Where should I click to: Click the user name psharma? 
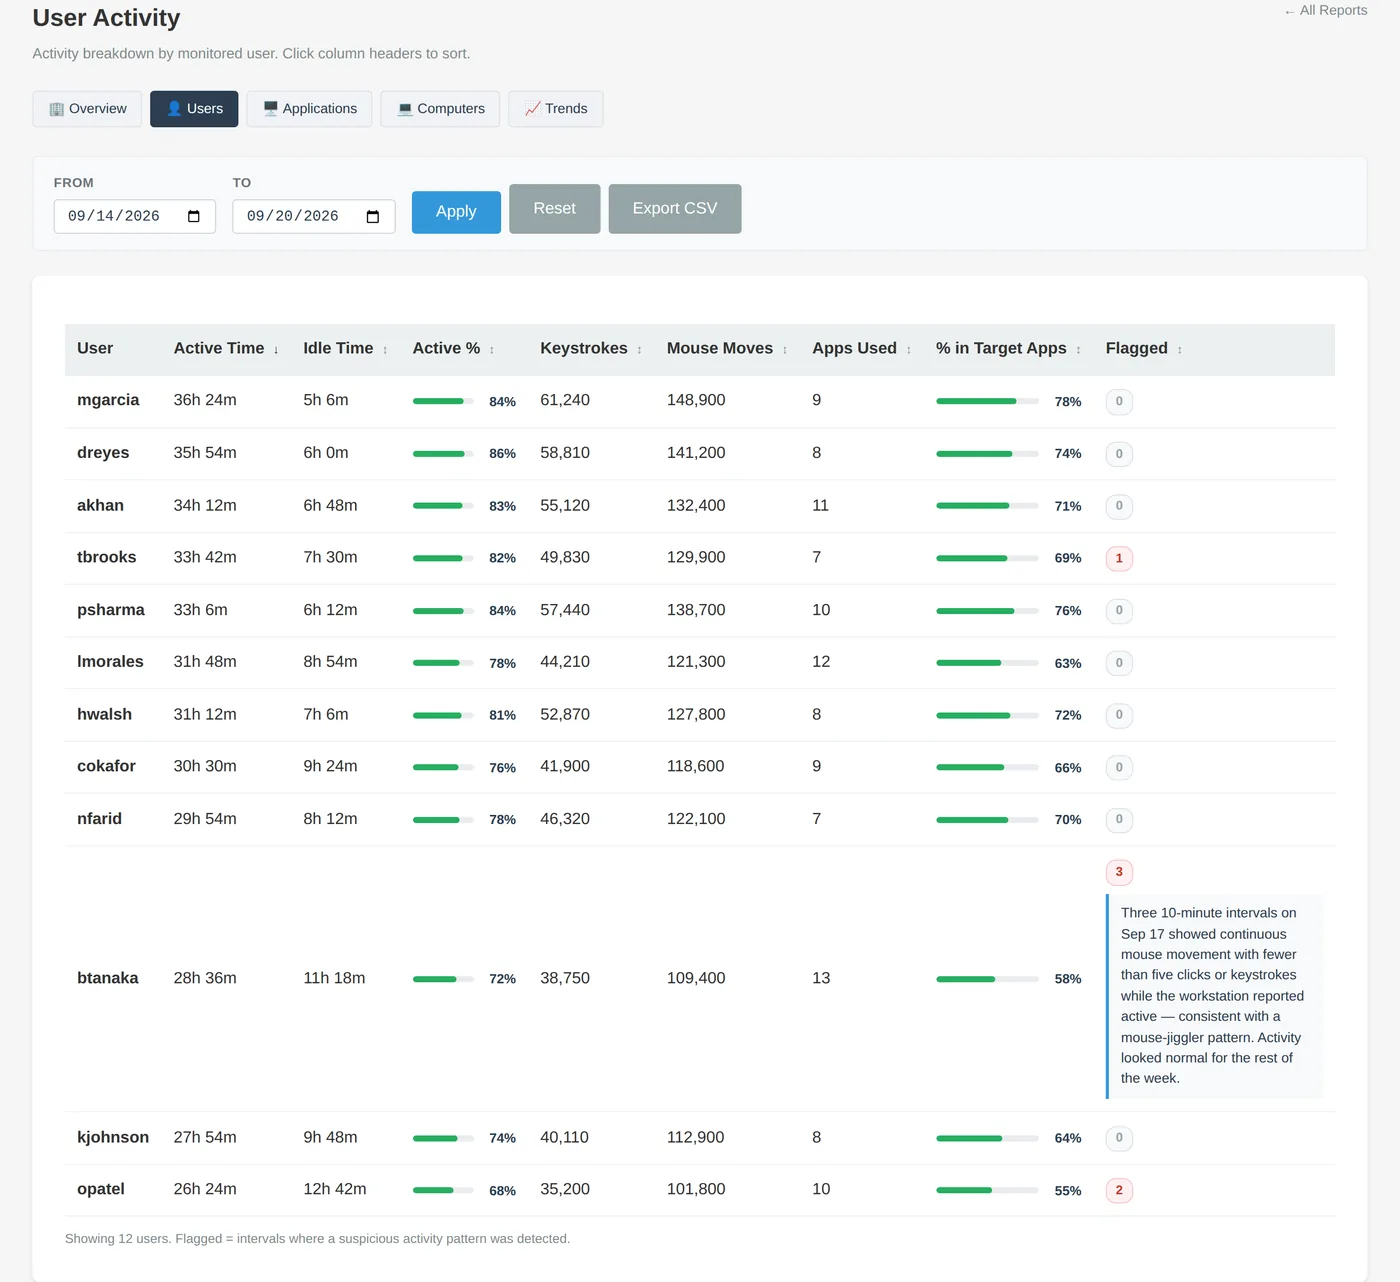[x=111, y=610]
